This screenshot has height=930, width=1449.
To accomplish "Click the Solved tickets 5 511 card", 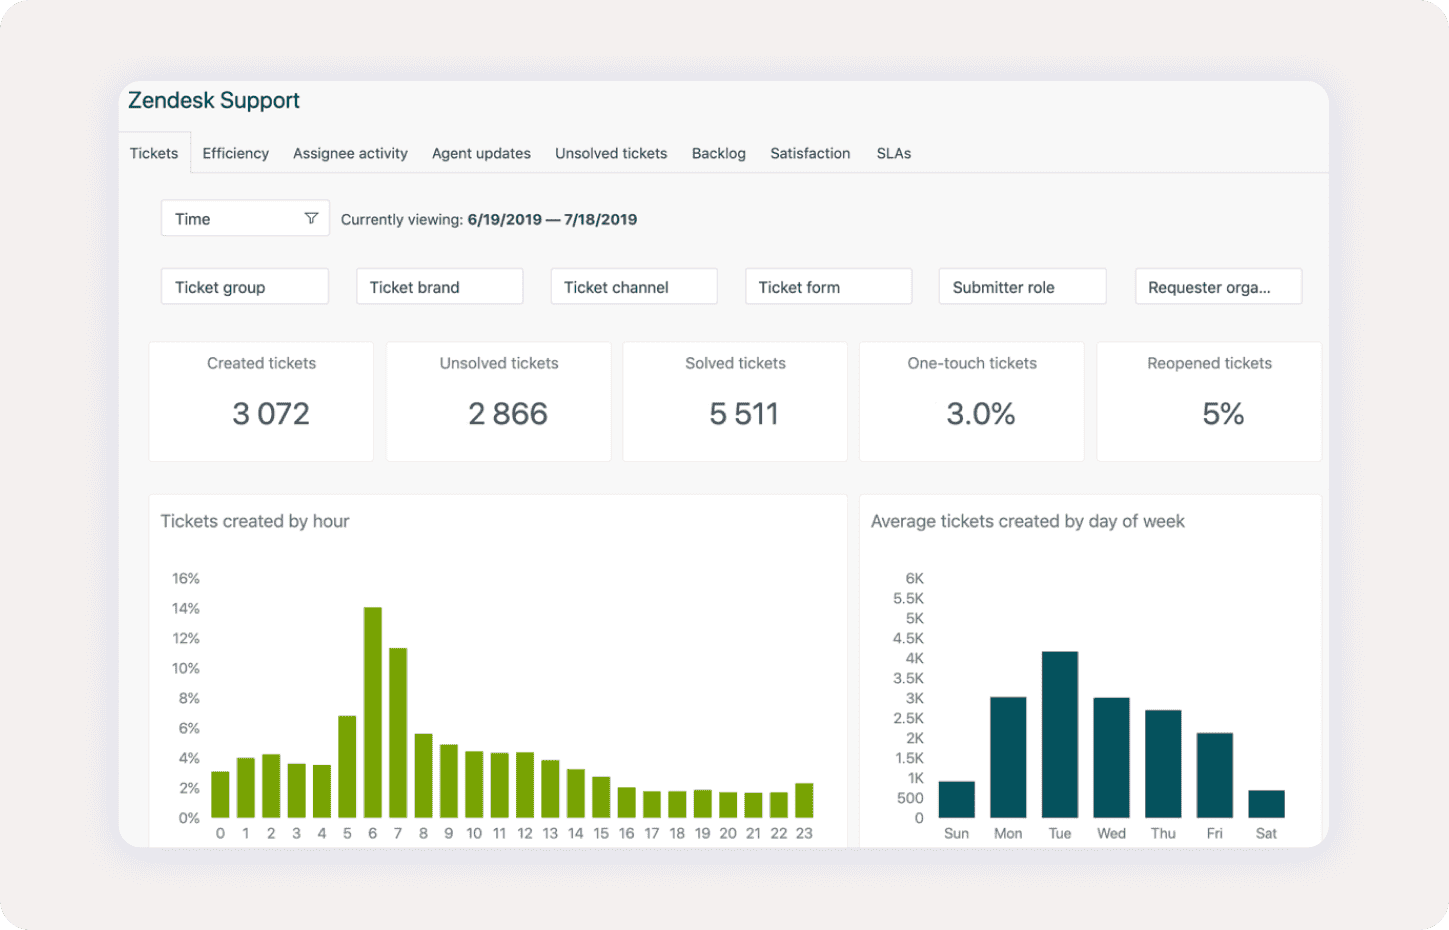I will pos(735,401).
